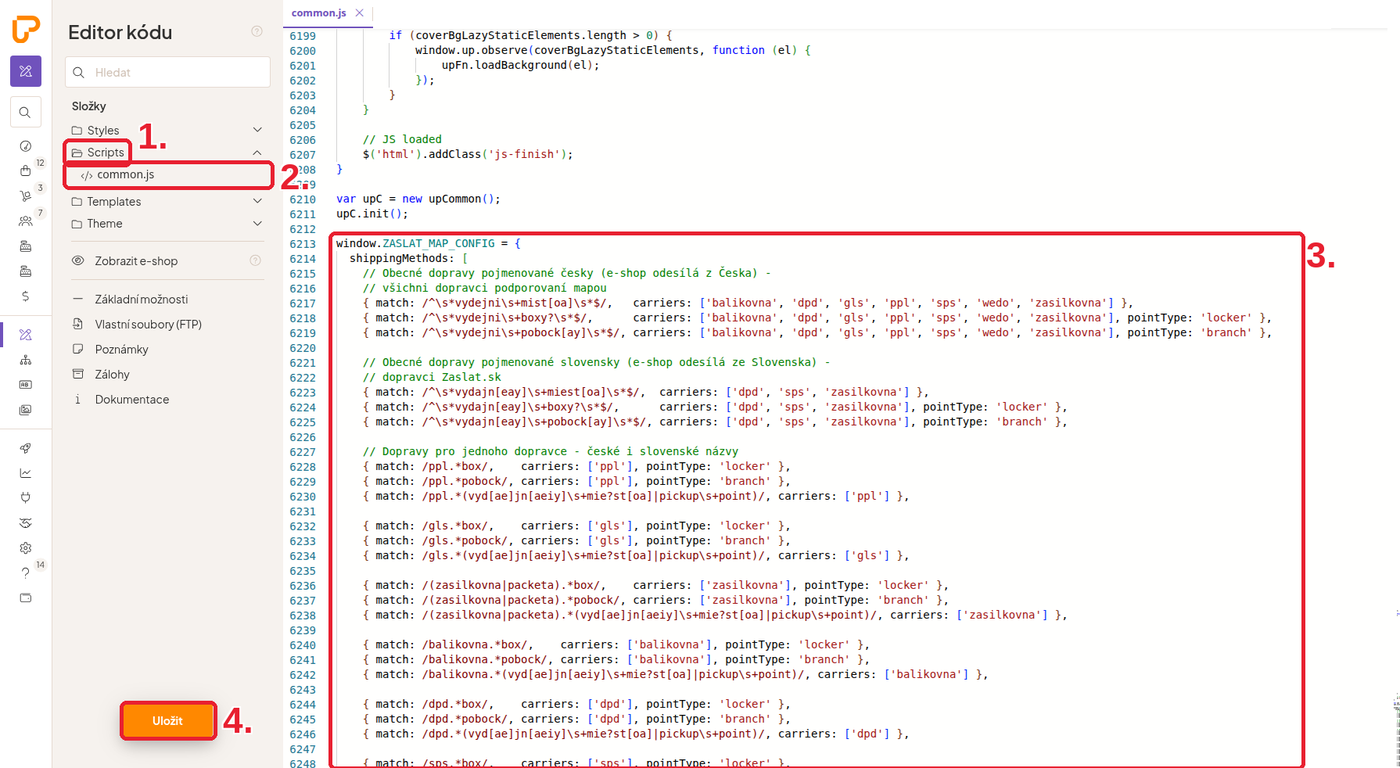This screenshot has width=1400, height=768.
Task: Expand the Templates folder chevron
Action: pyautogui.click(x=257, y=201)
